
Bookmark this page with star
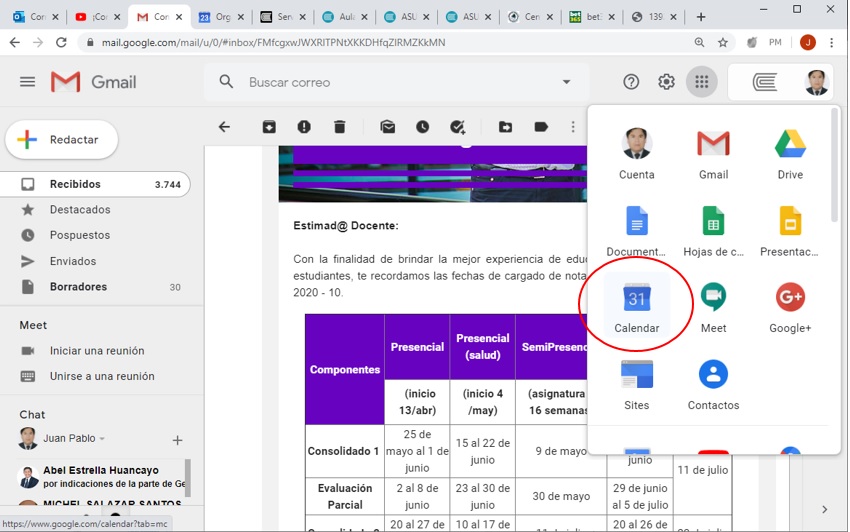(723, 42)
